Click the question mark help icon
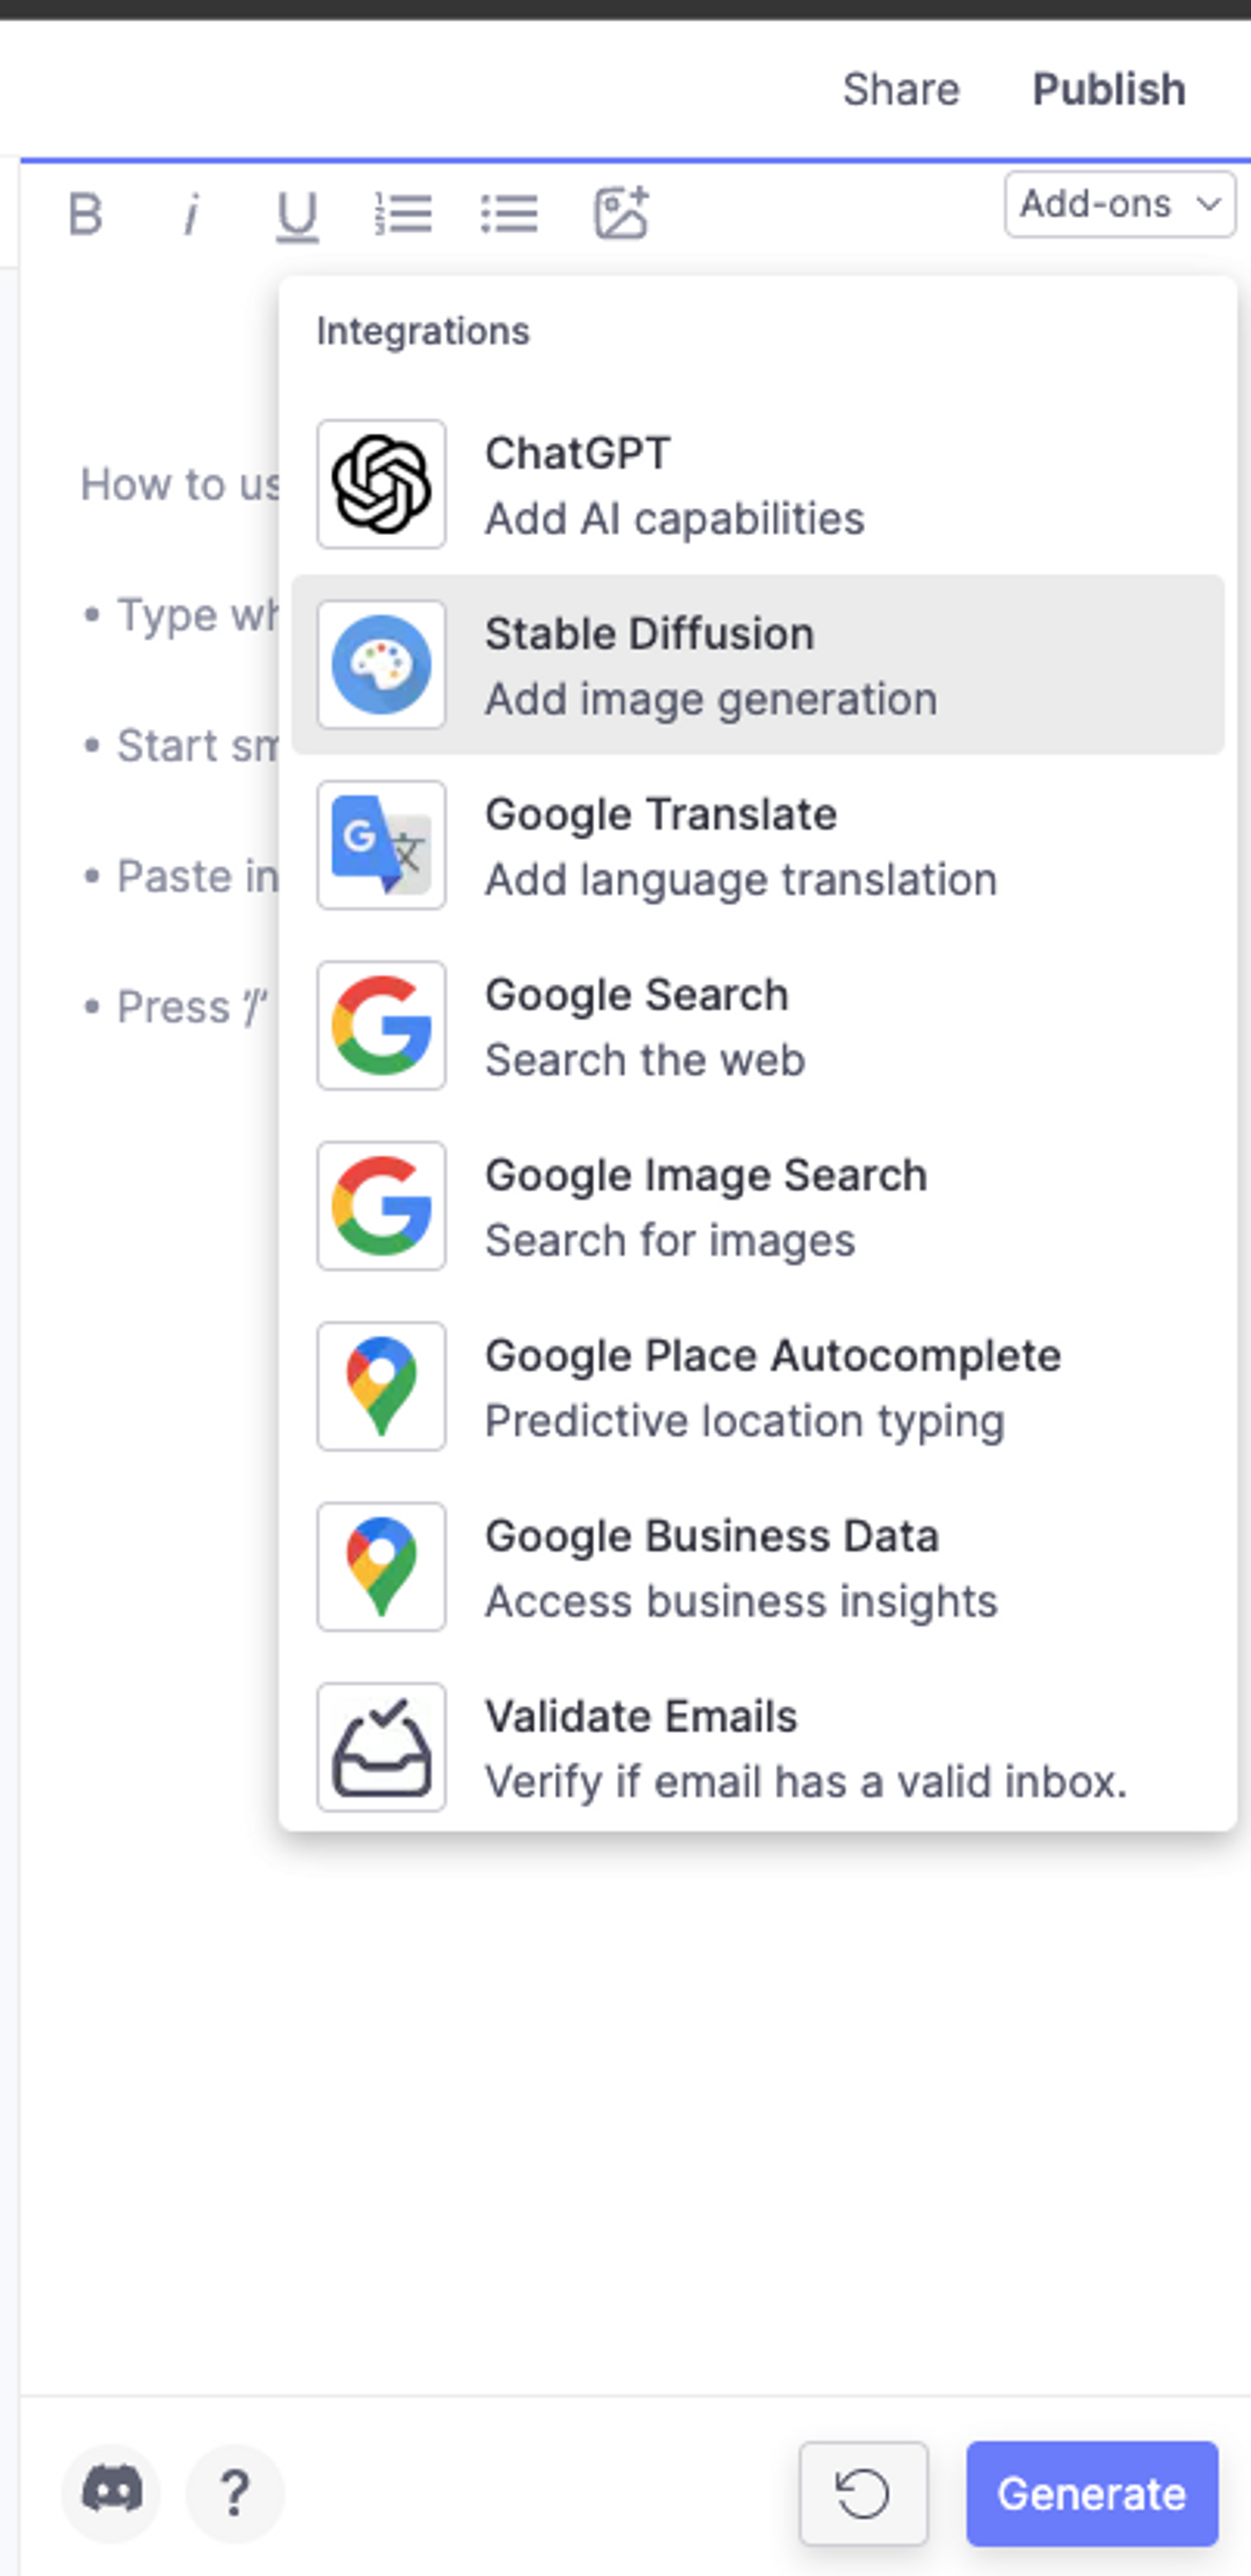1251x2576 pixels. tap(235, 2492)
